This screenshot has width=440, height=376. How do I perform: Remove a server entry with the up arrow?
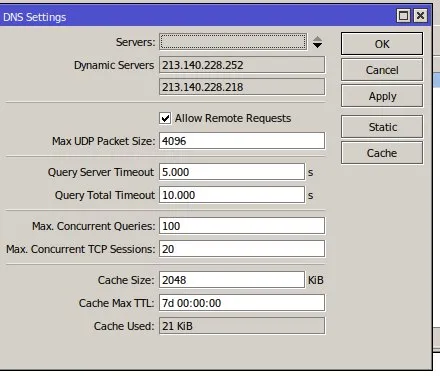coord(317,39)
